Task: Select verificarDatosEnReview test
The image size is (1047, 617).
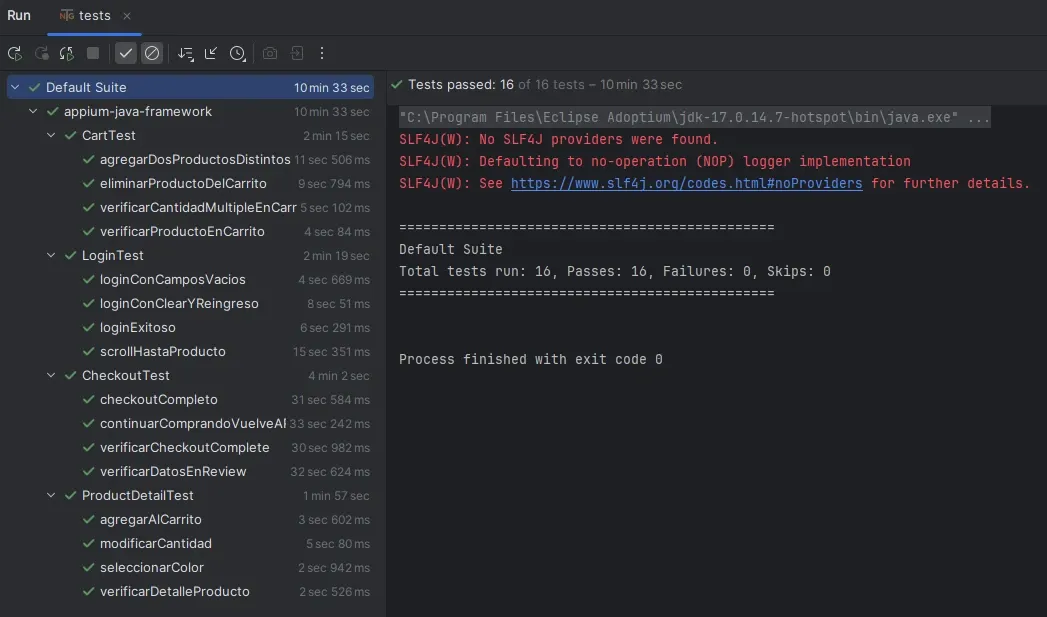Action: [x=190, y=472]
